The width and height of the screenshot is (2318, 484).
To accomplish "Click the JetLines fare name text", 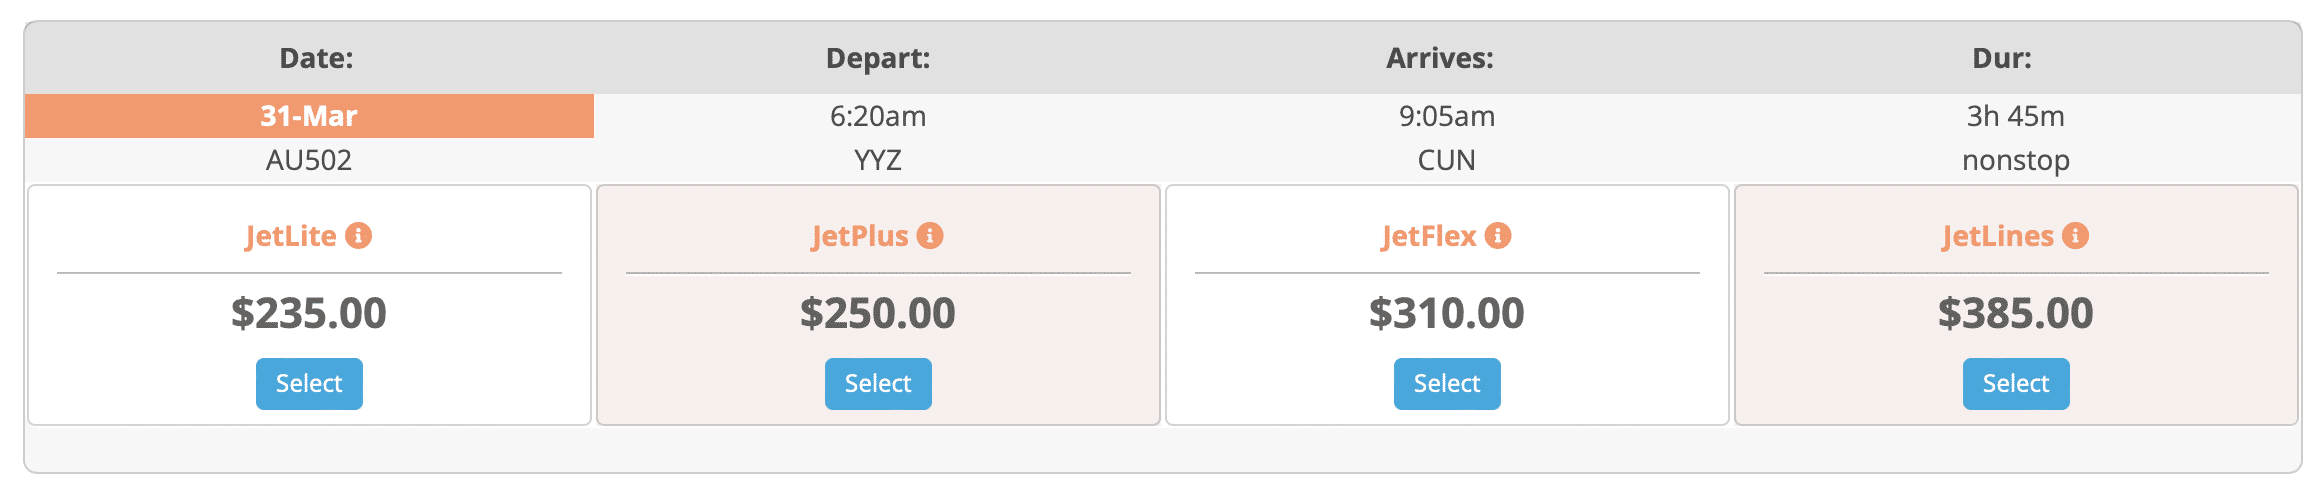I will pos(1998,236).
